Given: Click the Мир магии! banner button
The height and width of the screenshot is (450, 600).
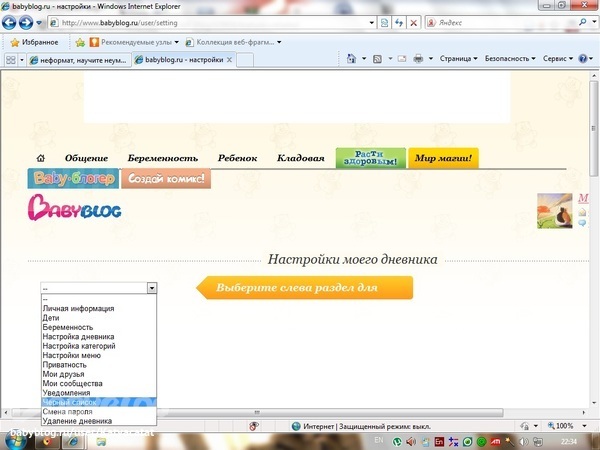Looking at the screenshot, I should point(443,158).
